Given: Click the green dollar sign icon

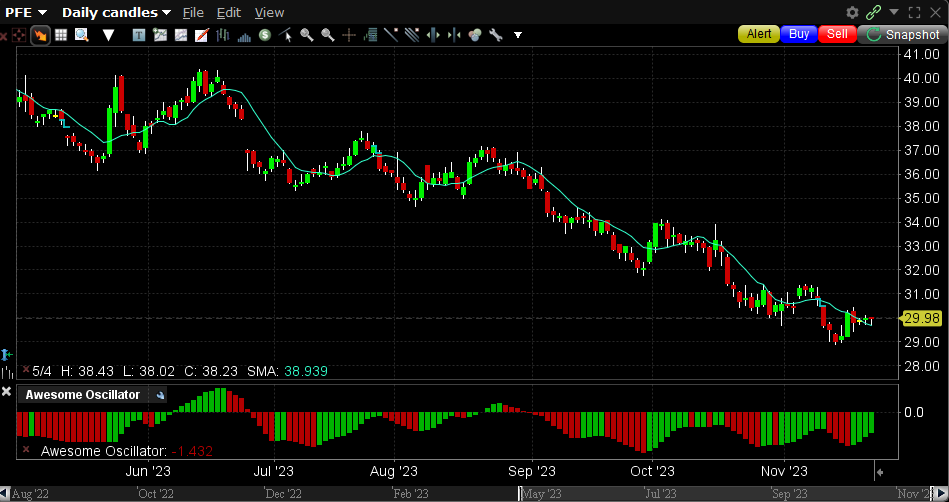Looking at the screenshot, I should 265,35.
